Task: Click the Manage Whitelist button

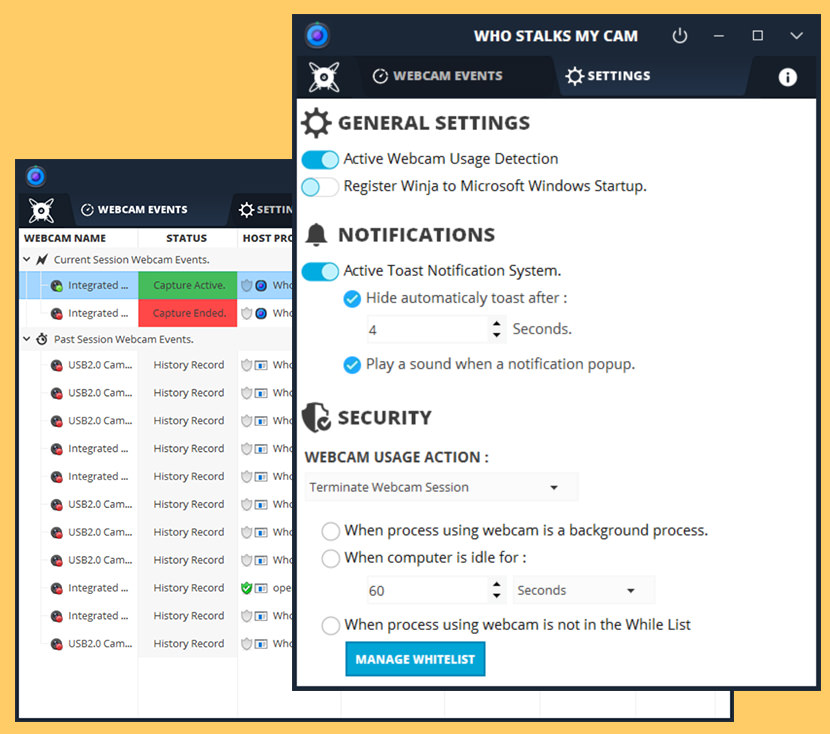Action: 415,659
